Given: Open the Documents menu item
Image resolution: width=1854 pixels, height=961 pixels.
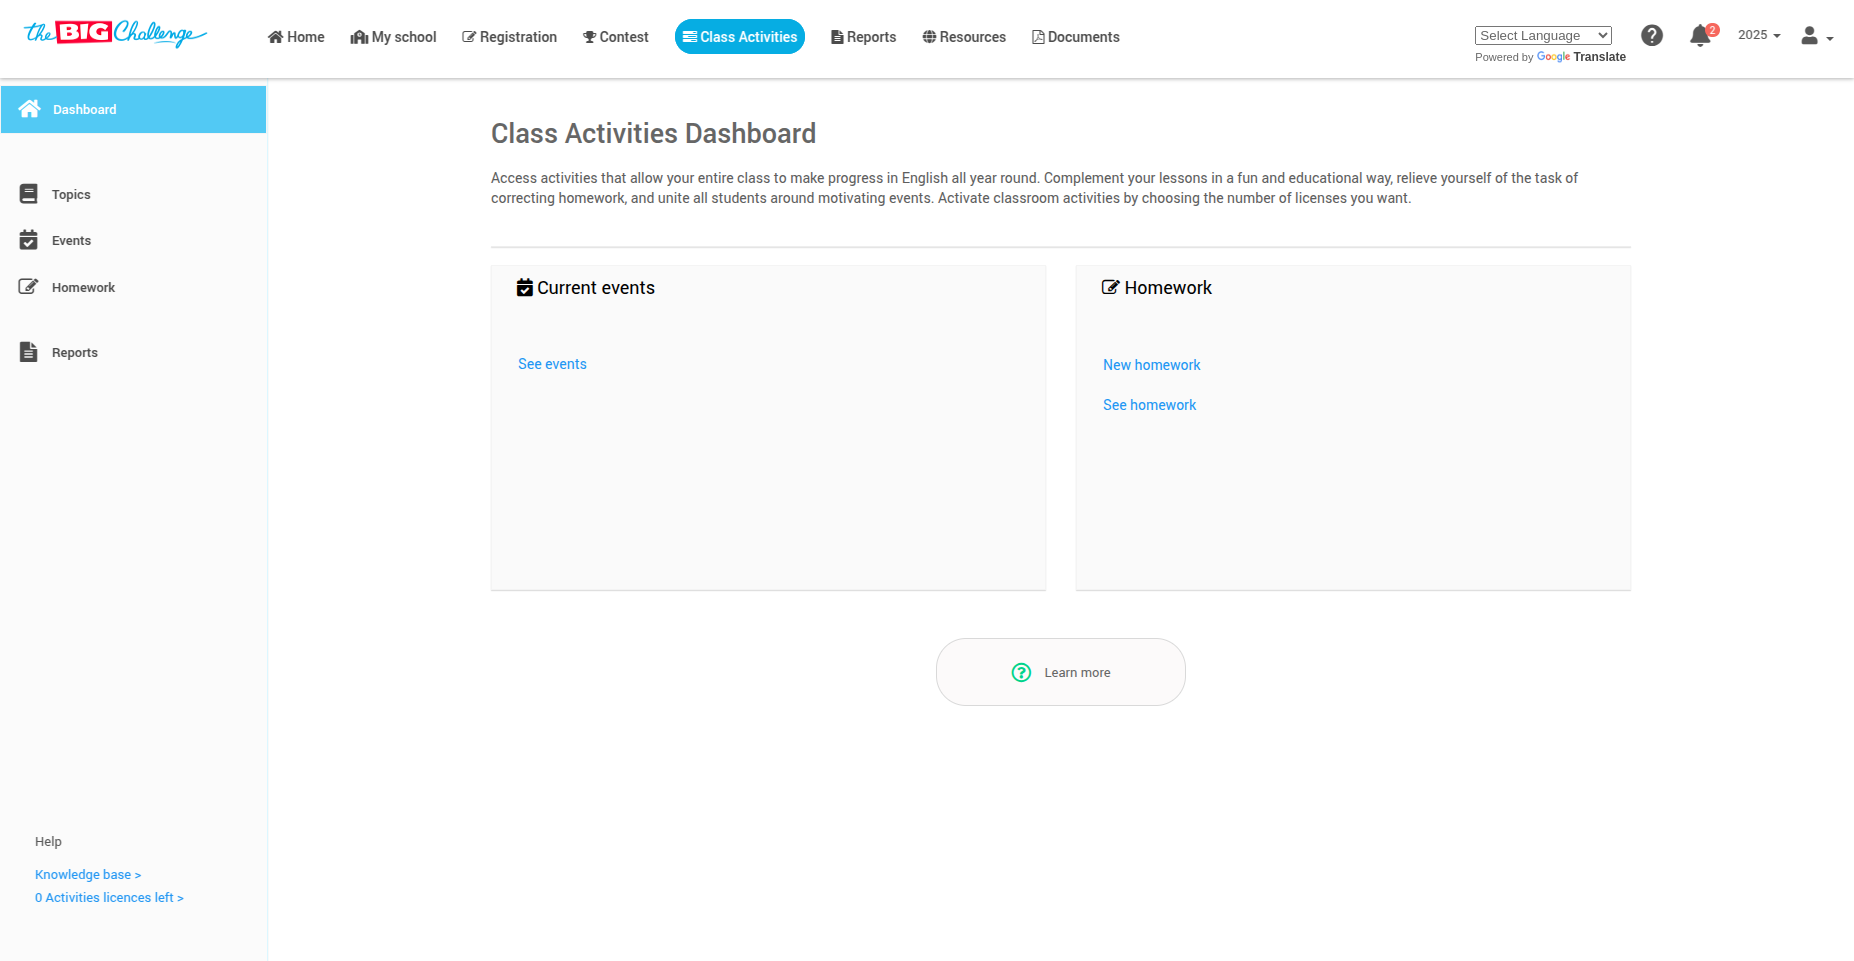Looking at the screenshot, I should 1076,37.
